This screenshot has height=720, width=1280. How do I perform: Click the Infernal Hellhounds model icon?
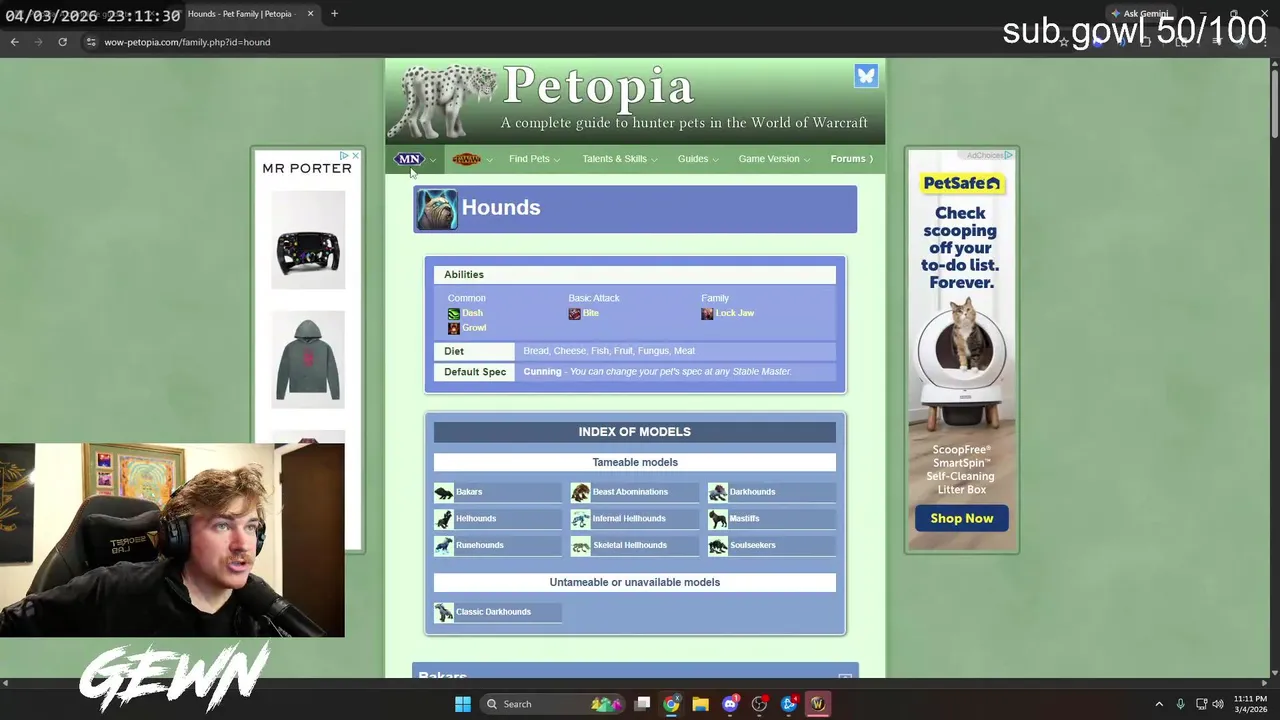click(x=580, y=519)
